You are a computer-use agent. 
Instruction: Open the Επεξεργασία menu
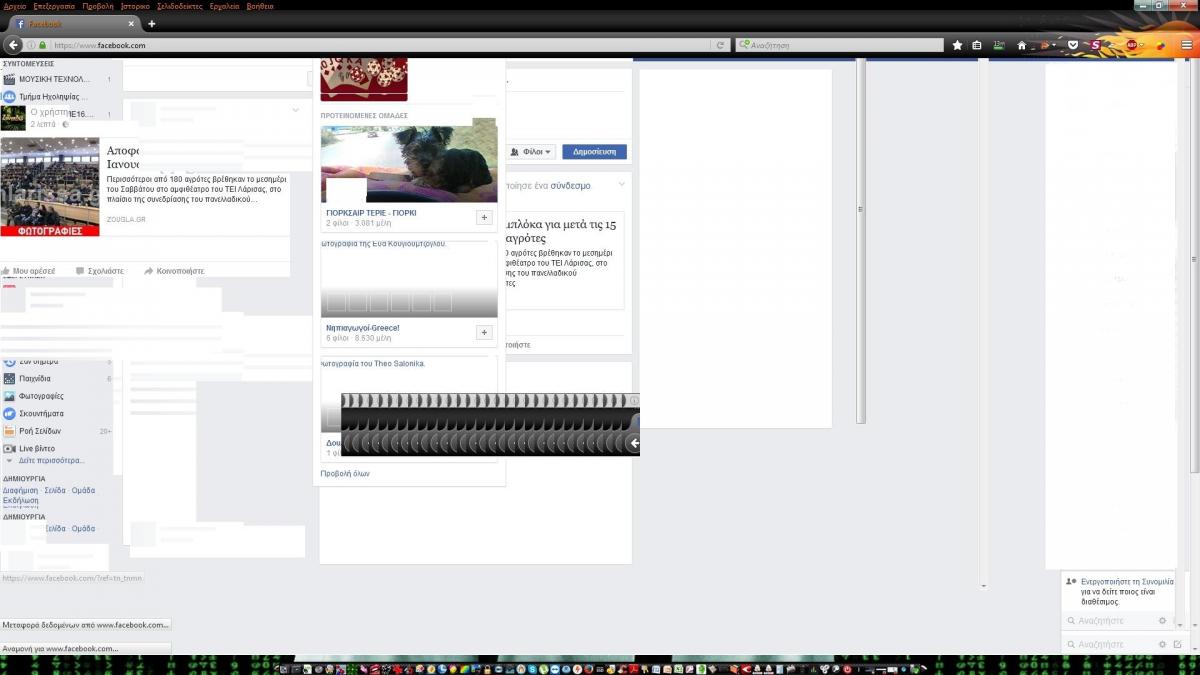[x=54, y=6]
